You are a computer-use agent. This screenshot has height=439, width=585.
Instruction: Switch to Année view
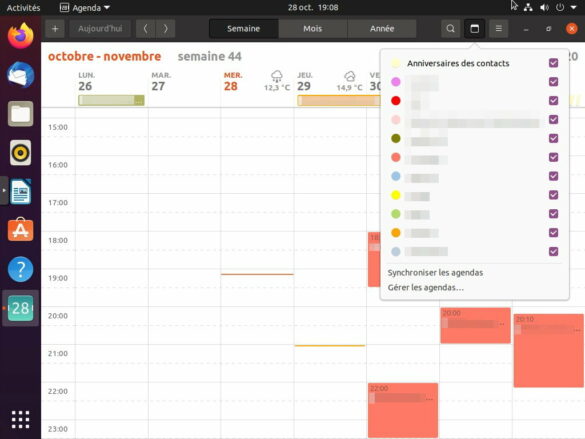tap(382, 29)
